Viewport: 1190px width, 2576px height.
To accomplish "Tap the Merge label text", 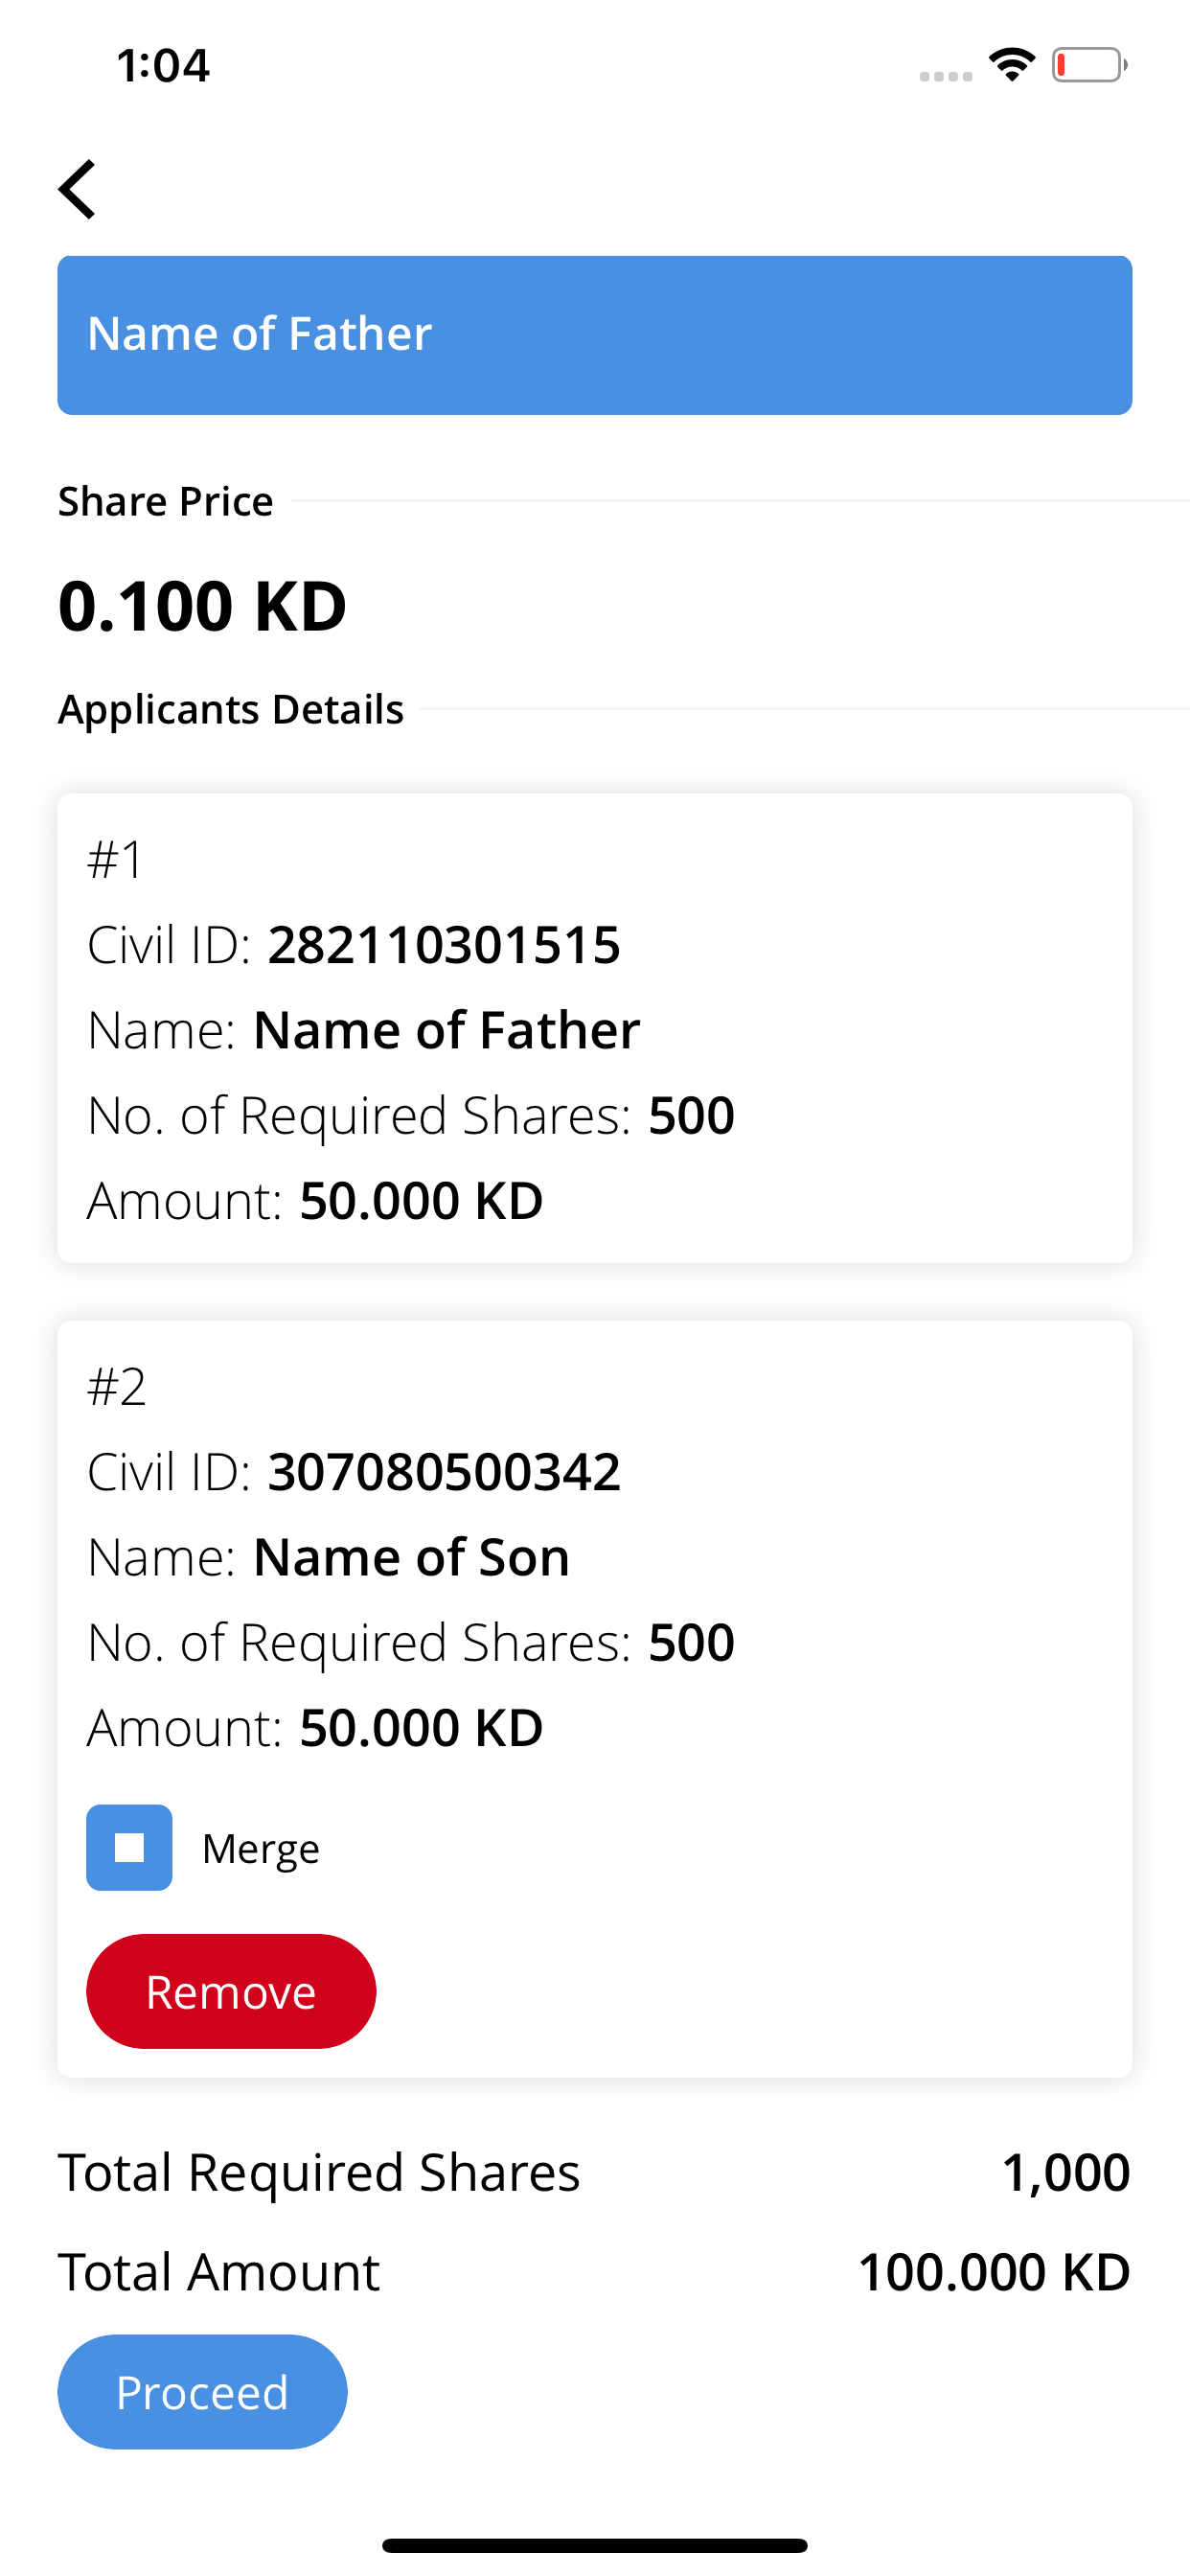I will pyautogui.click(x=261, y=1848).
